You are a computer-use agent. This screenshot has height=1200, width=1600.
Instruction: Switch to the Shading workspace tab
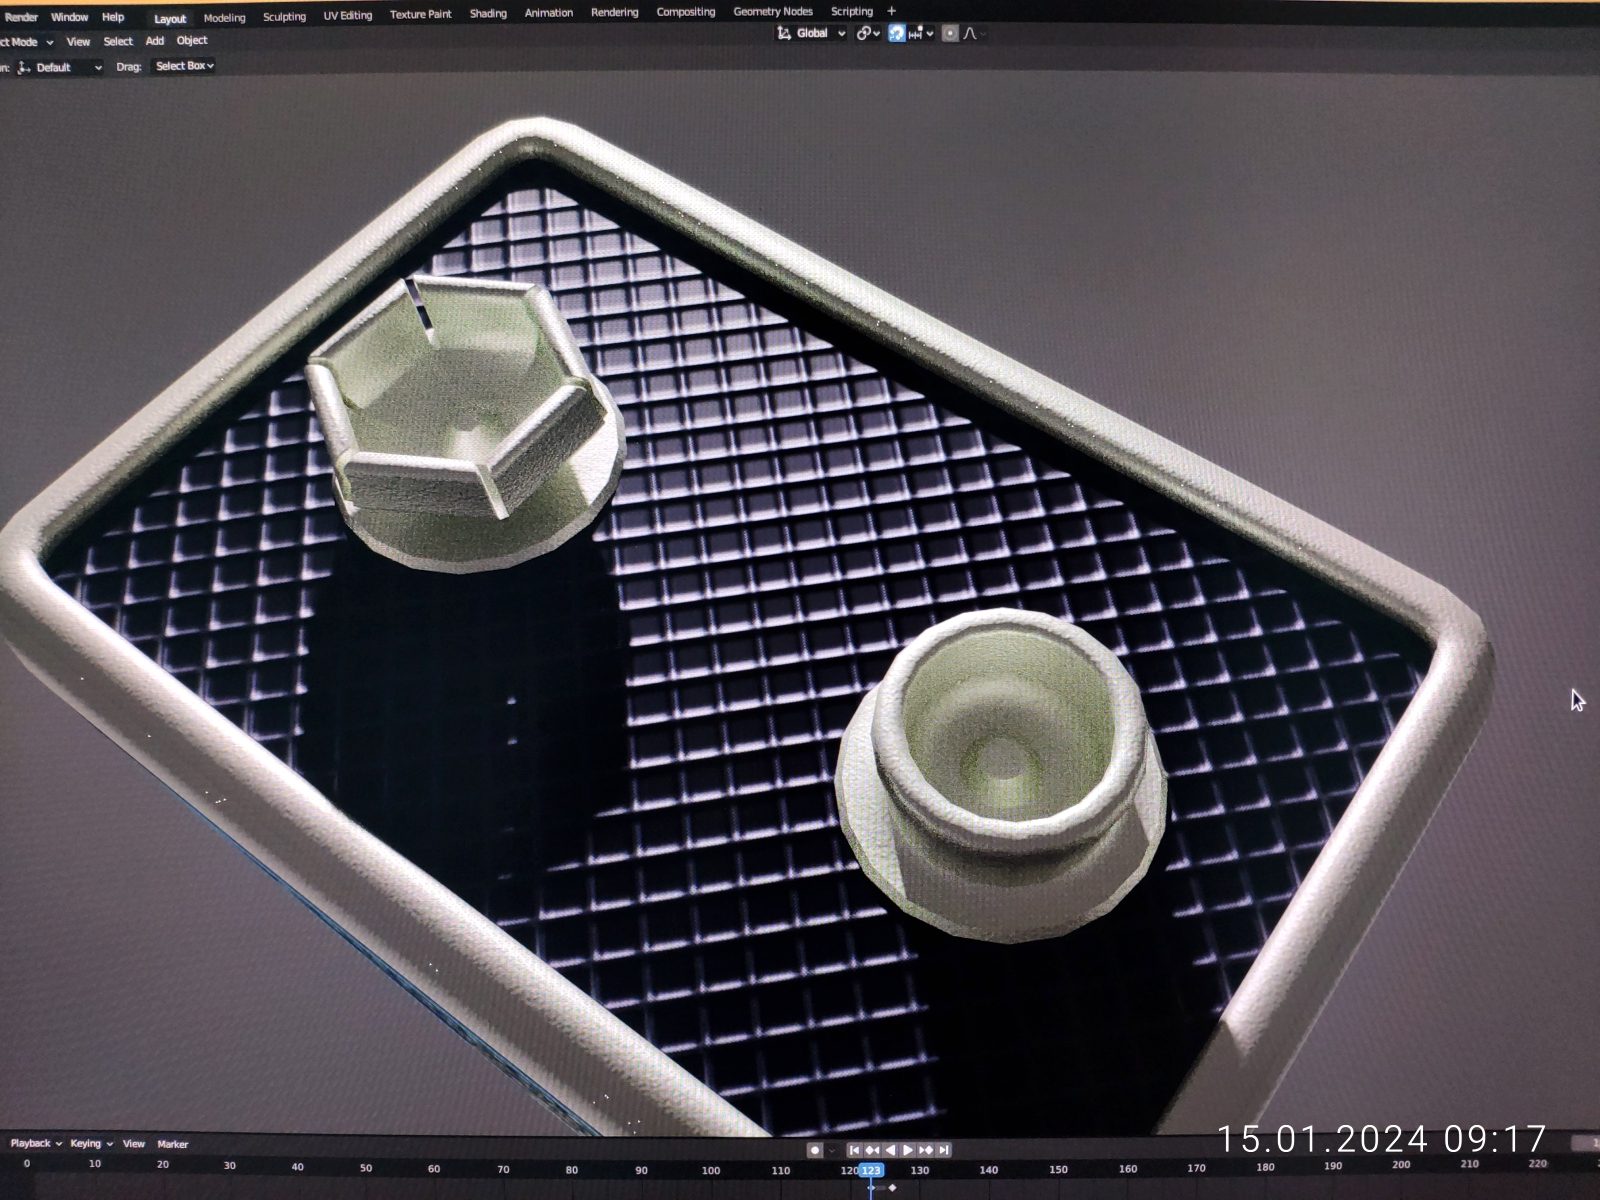(x=488, y=13)
